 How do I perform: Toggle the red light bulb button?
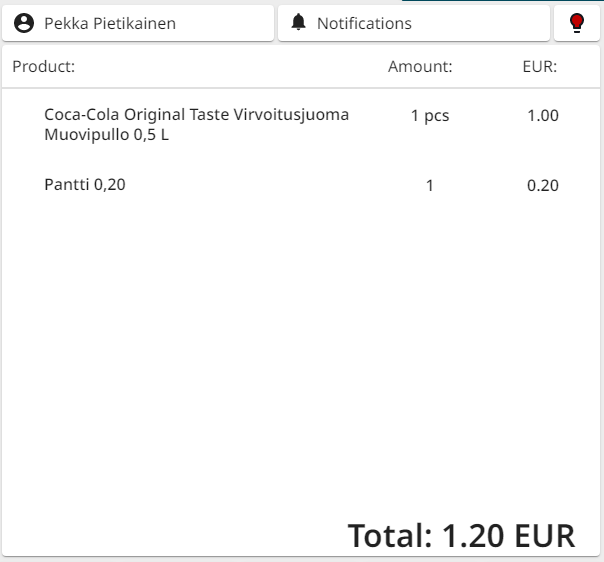577,23
